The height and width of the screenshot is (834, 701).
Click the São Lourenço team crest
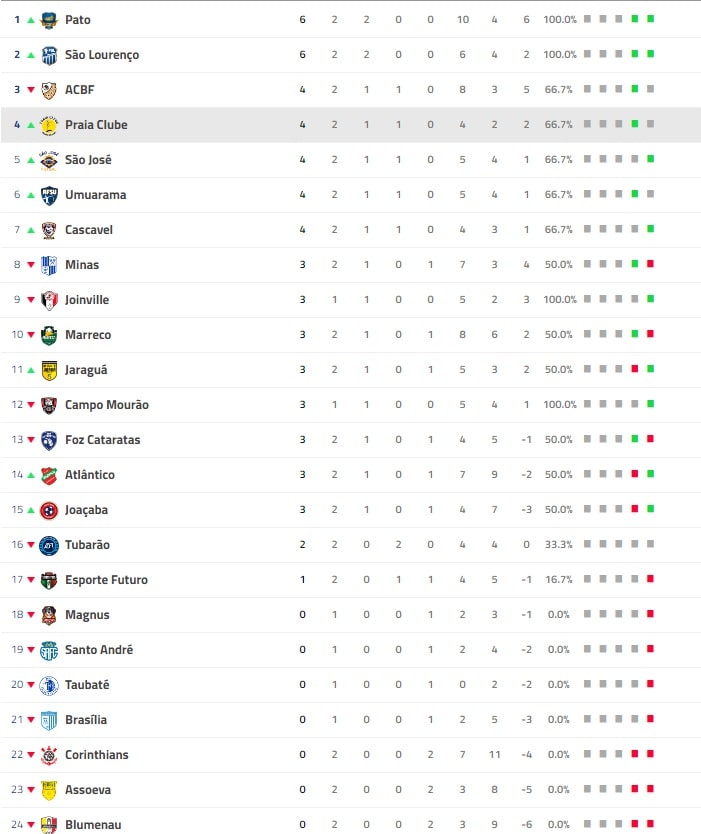pyautogui.click(x=49, y=55)
